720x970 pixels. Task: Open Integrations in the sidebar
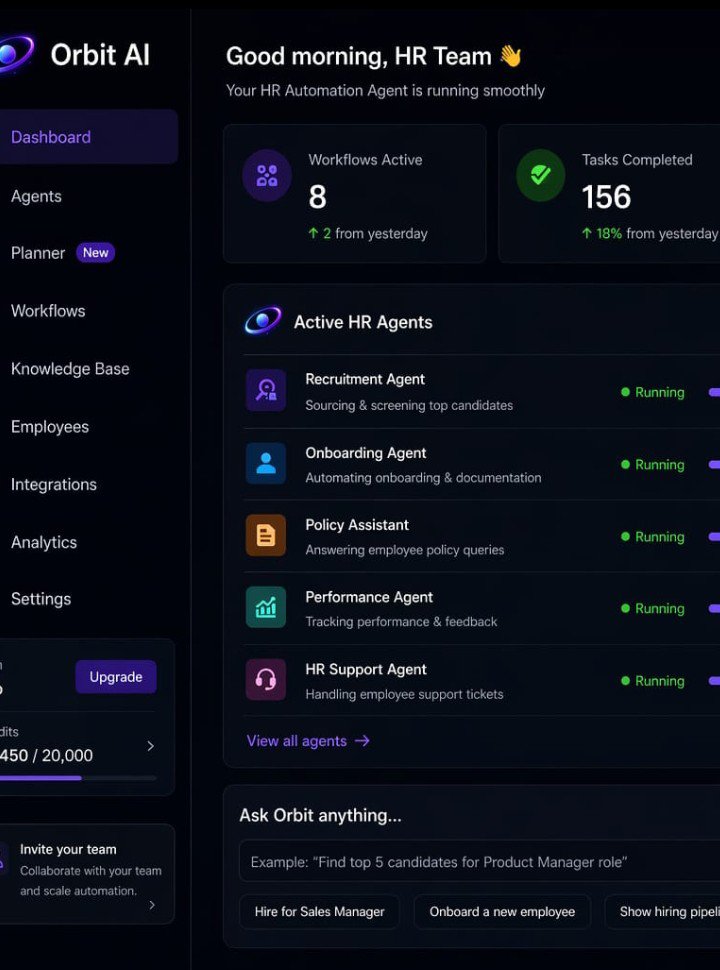tap(54, 484)
